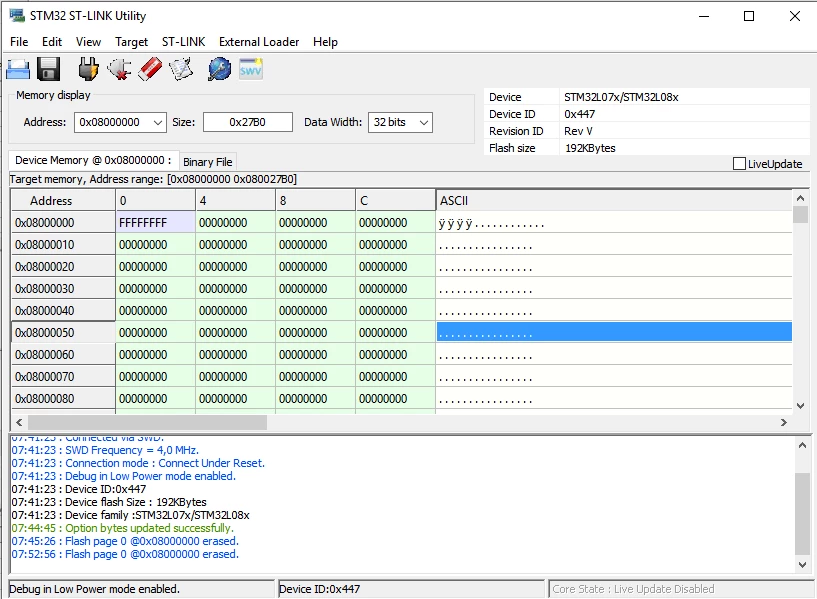Click the Size input field 0x27B0
Screen dimensions: 817x599
click(x=247, y=122)
